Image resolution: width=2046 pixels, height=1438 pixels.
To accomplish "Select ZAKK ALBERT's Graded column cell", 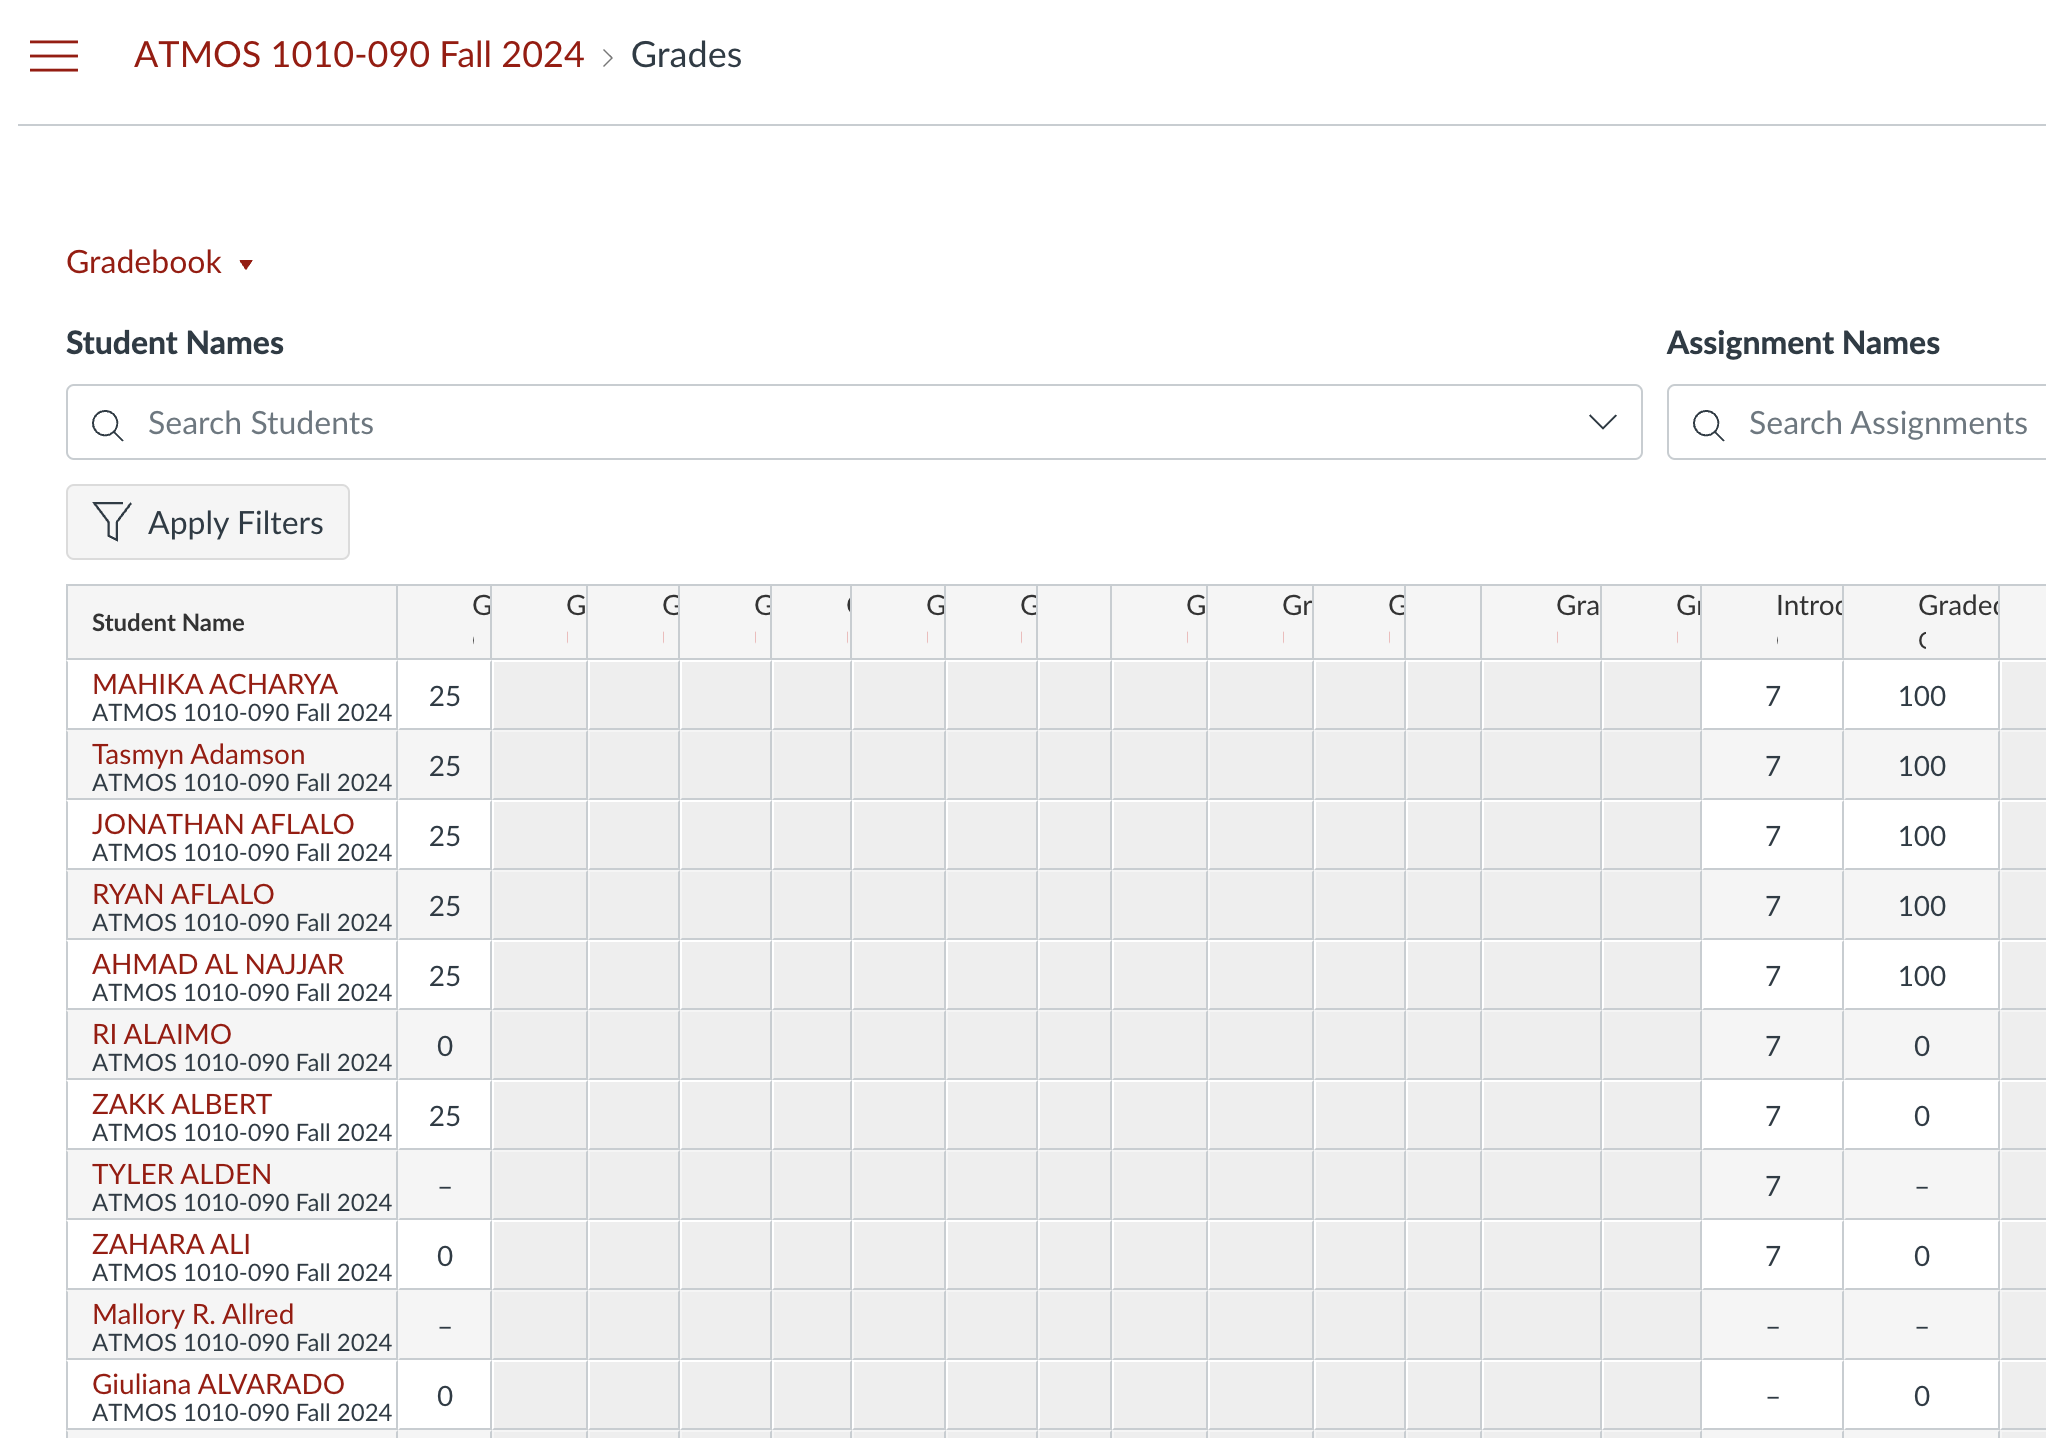I will pos(1921,1116).
